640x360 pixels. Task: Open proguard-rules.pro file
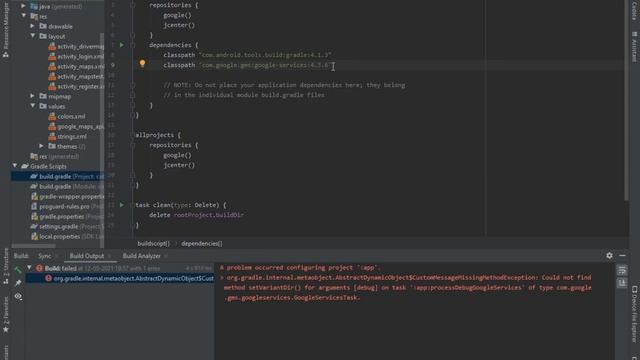tap(67, 207)
